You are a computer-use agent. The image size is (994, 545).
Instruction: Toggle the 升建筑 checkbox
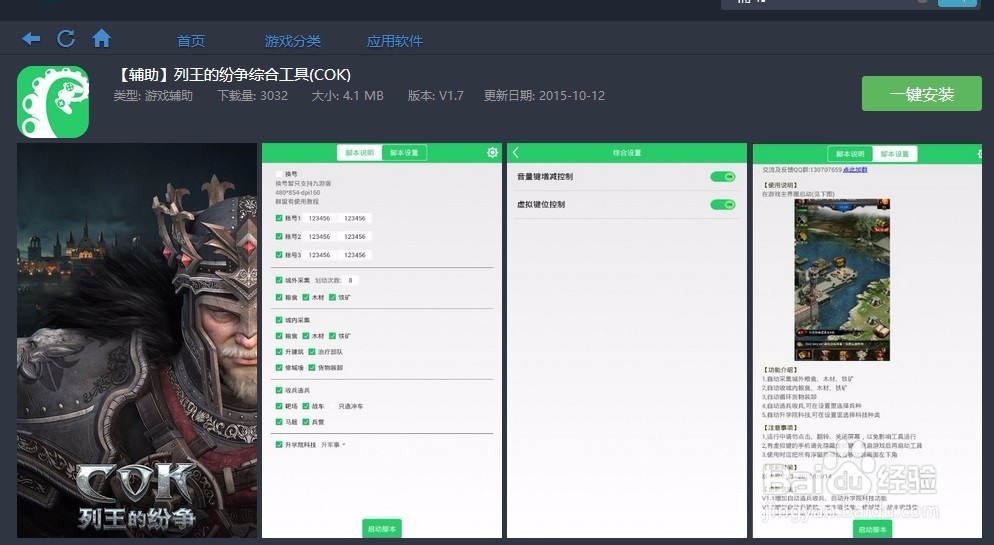(279, 352)
